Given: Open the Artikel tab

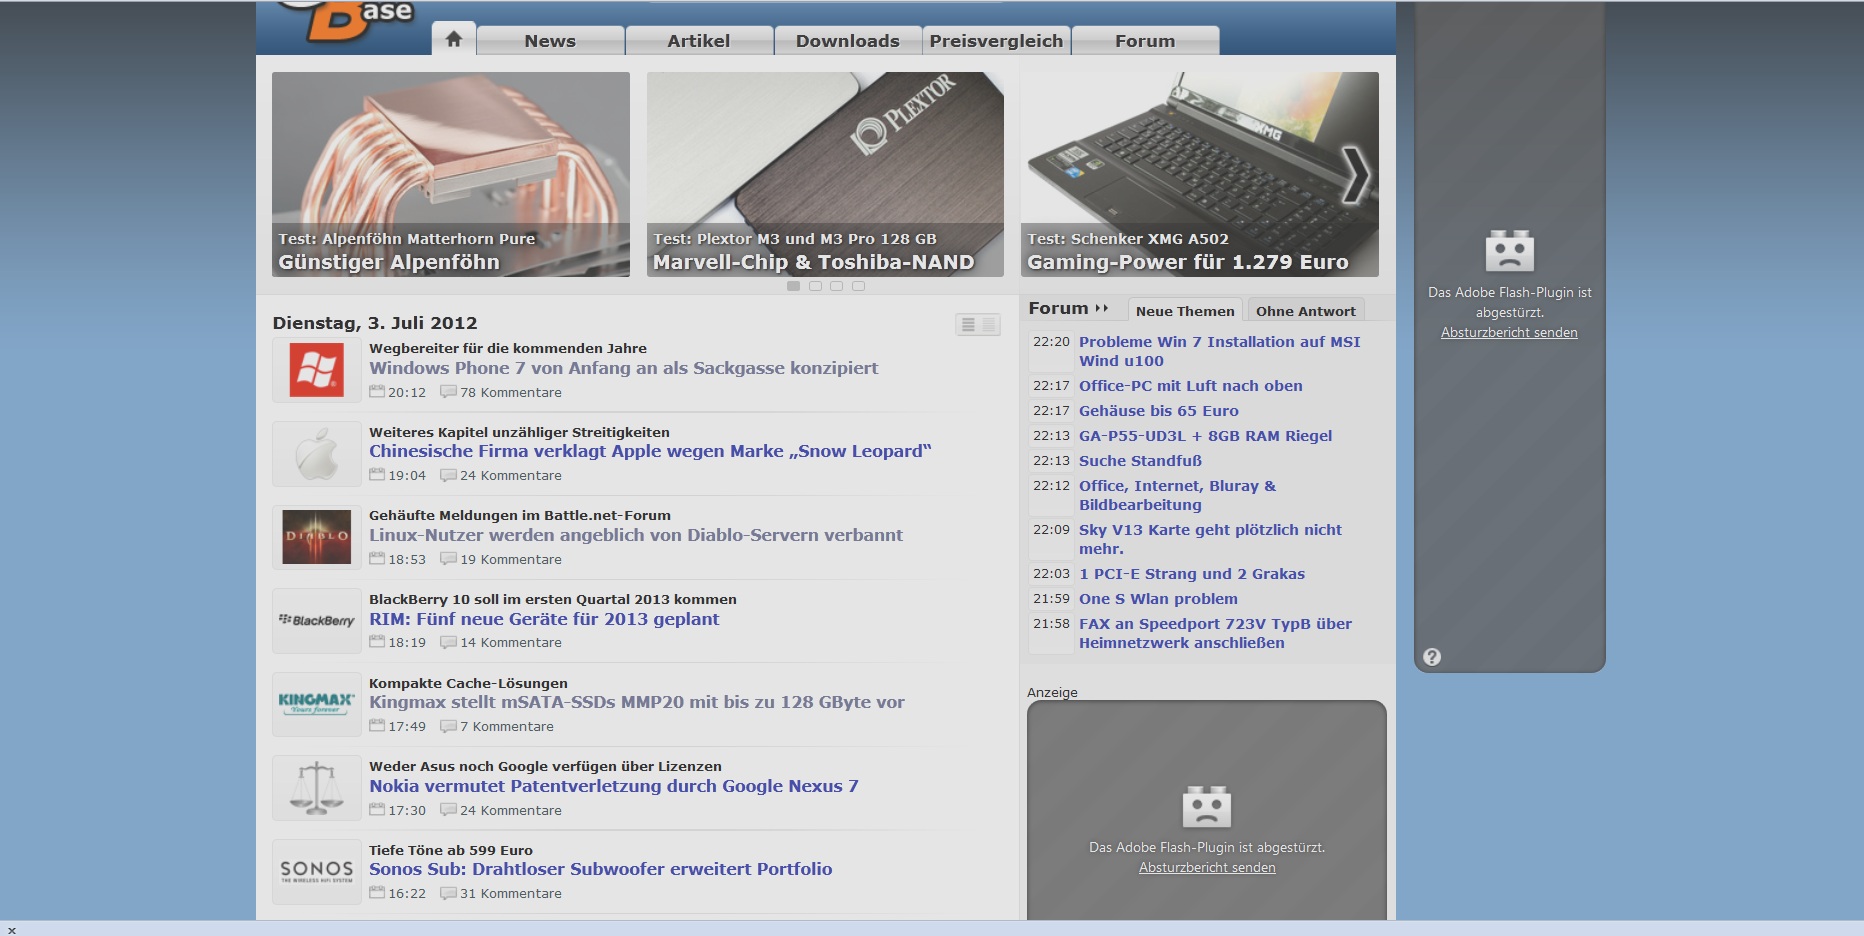Looking at the screenshot, I should tap(699, 41).
